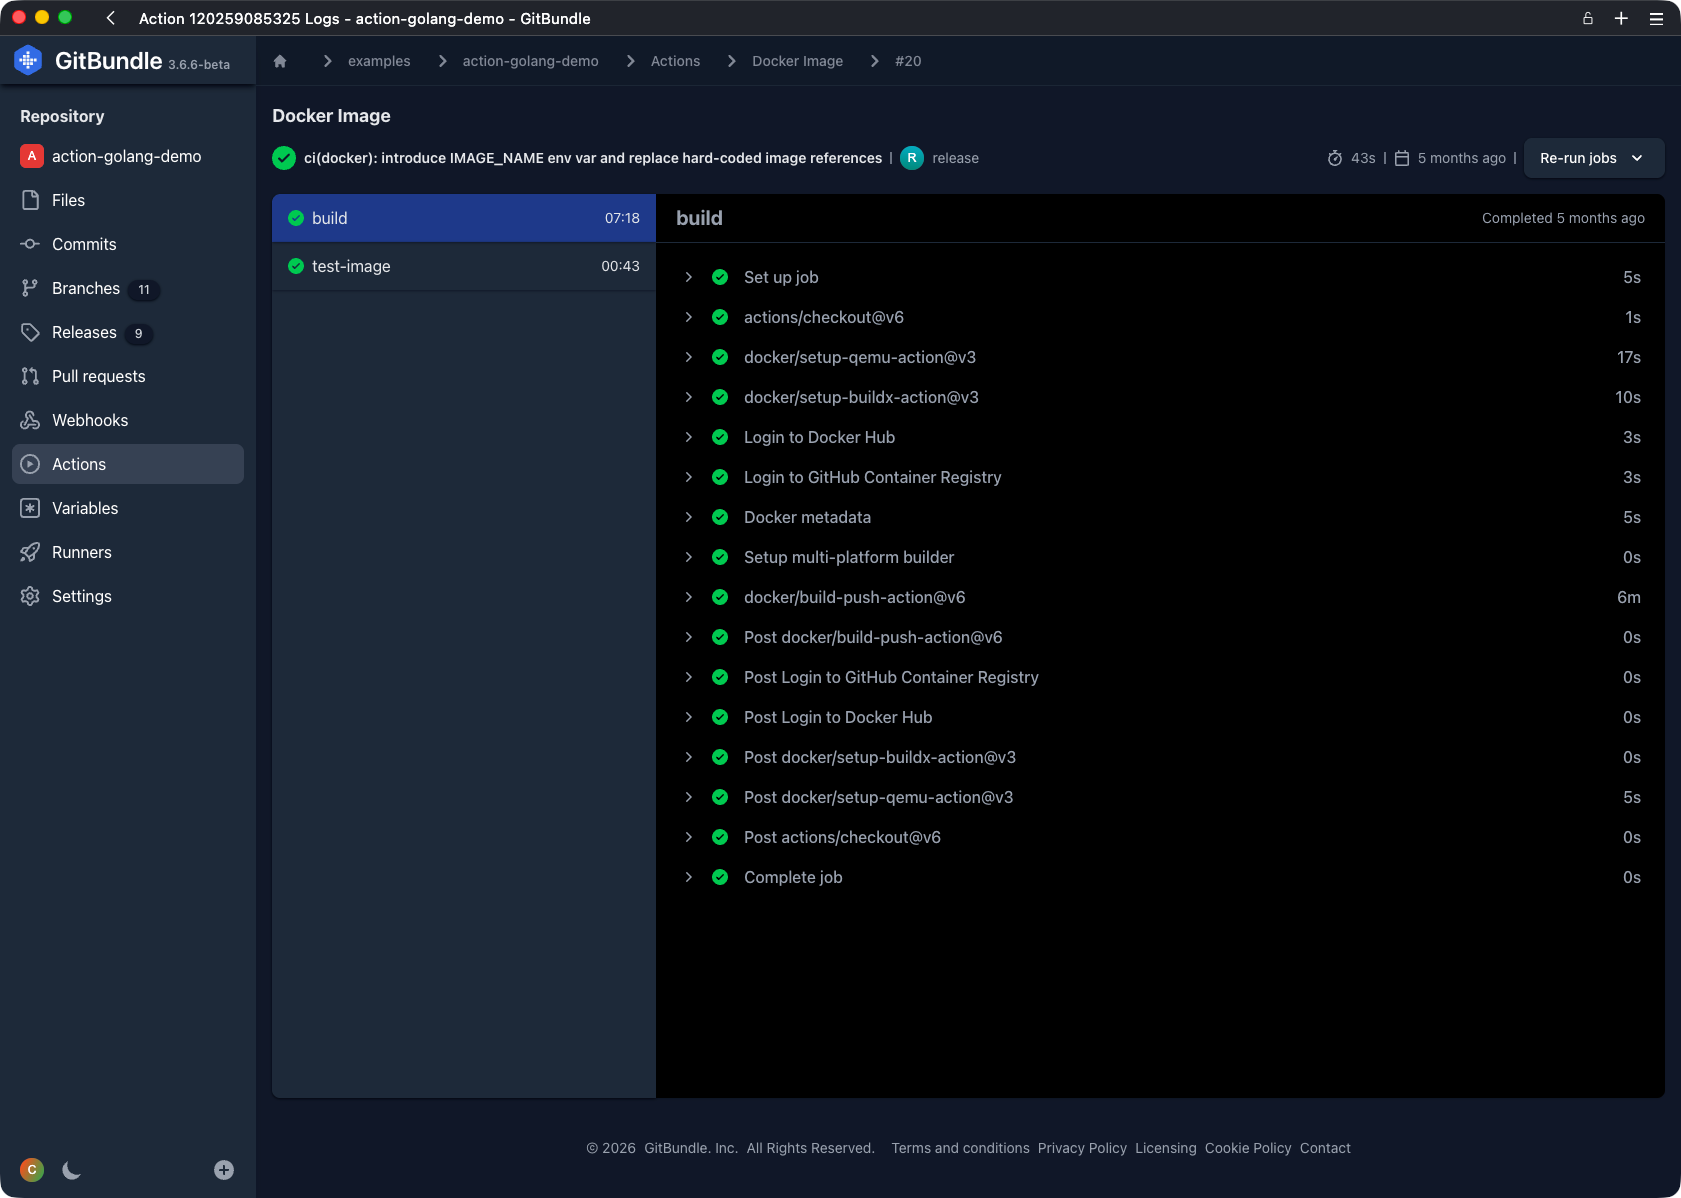Toggle dark mode moon icon
Image resolution: width=1681 pixels, height=1198 pixels.
coord(71,1170)
